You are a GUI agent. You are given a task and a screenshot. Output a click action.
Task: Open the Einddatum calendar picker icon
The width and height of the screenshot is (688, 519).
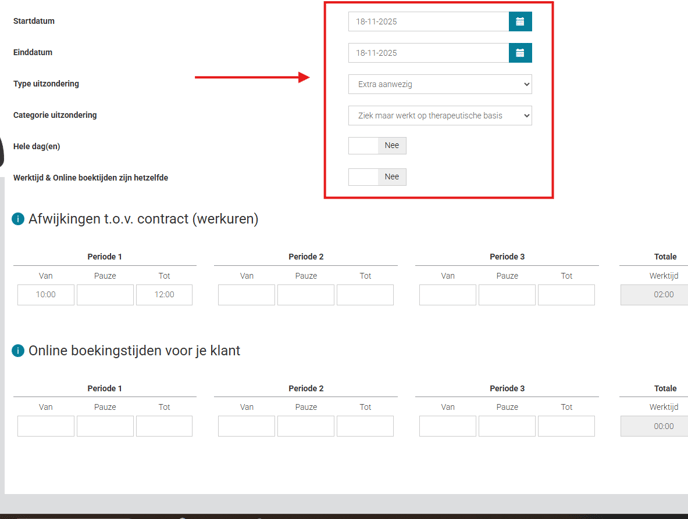(520, 53)
